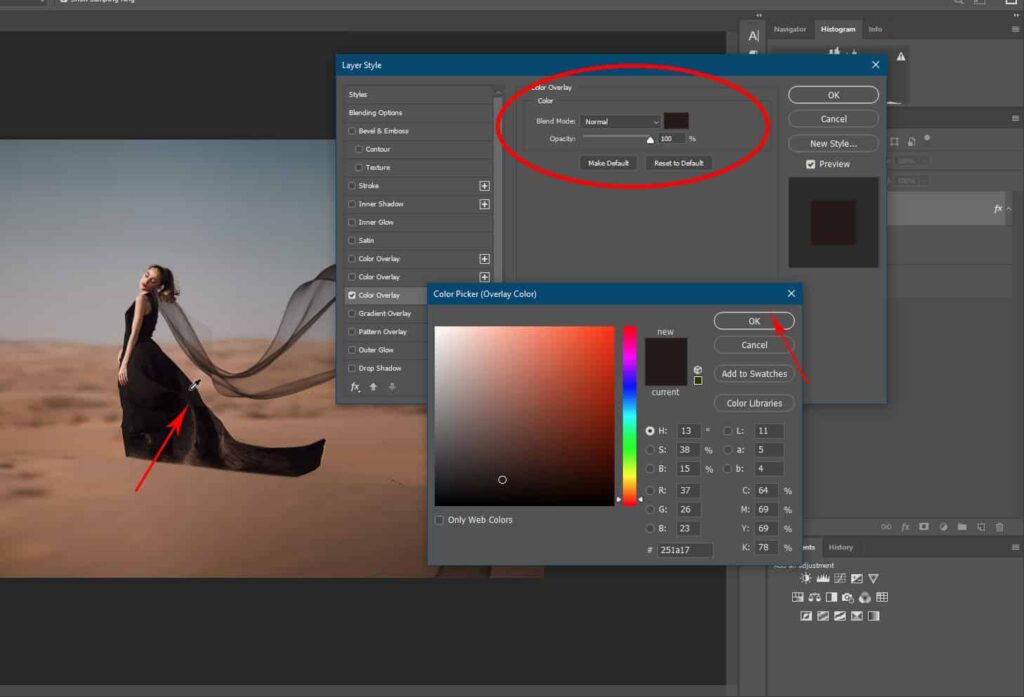
Task: Click New Style... button
Action: (833, 143)
